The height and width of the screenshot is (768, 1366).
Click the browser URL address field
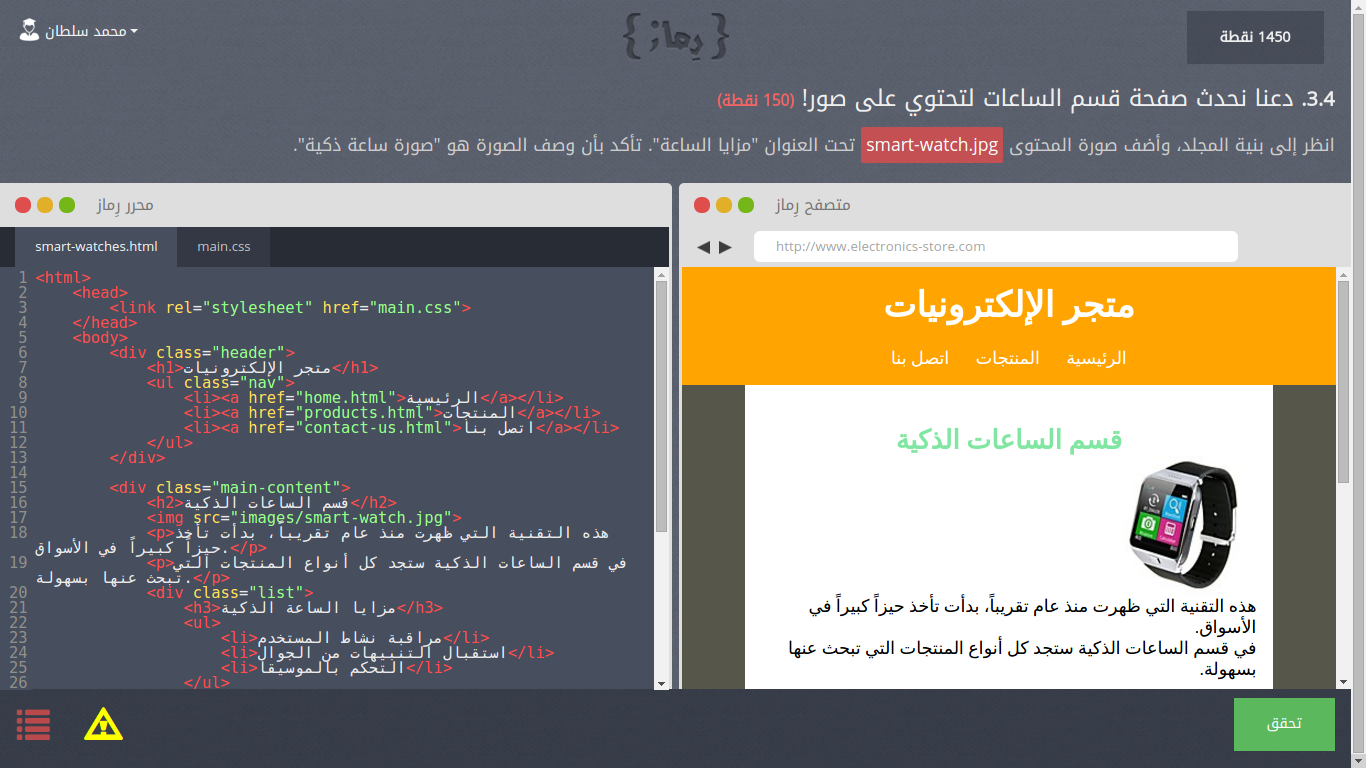pyautogui.click(x=995, y=247)
